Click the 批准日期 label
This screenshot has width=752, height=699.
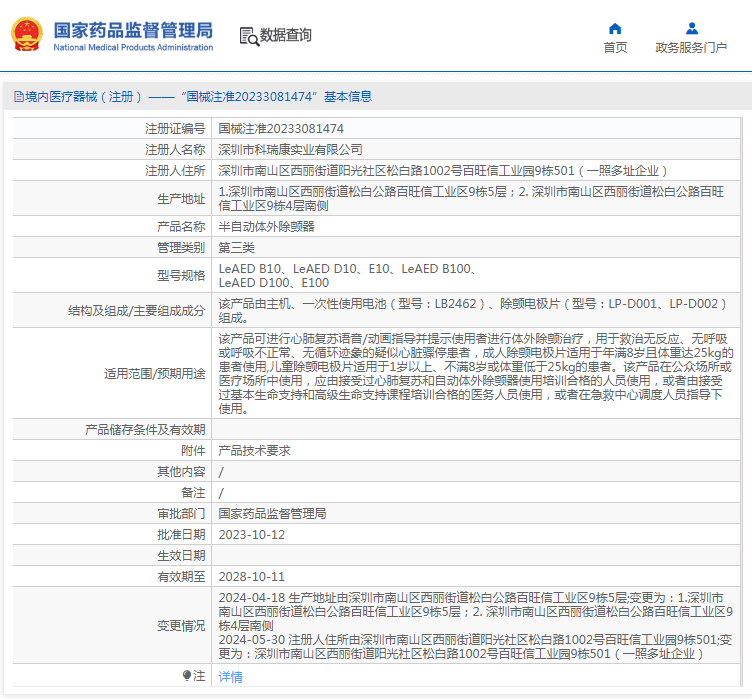pos(181,534)
